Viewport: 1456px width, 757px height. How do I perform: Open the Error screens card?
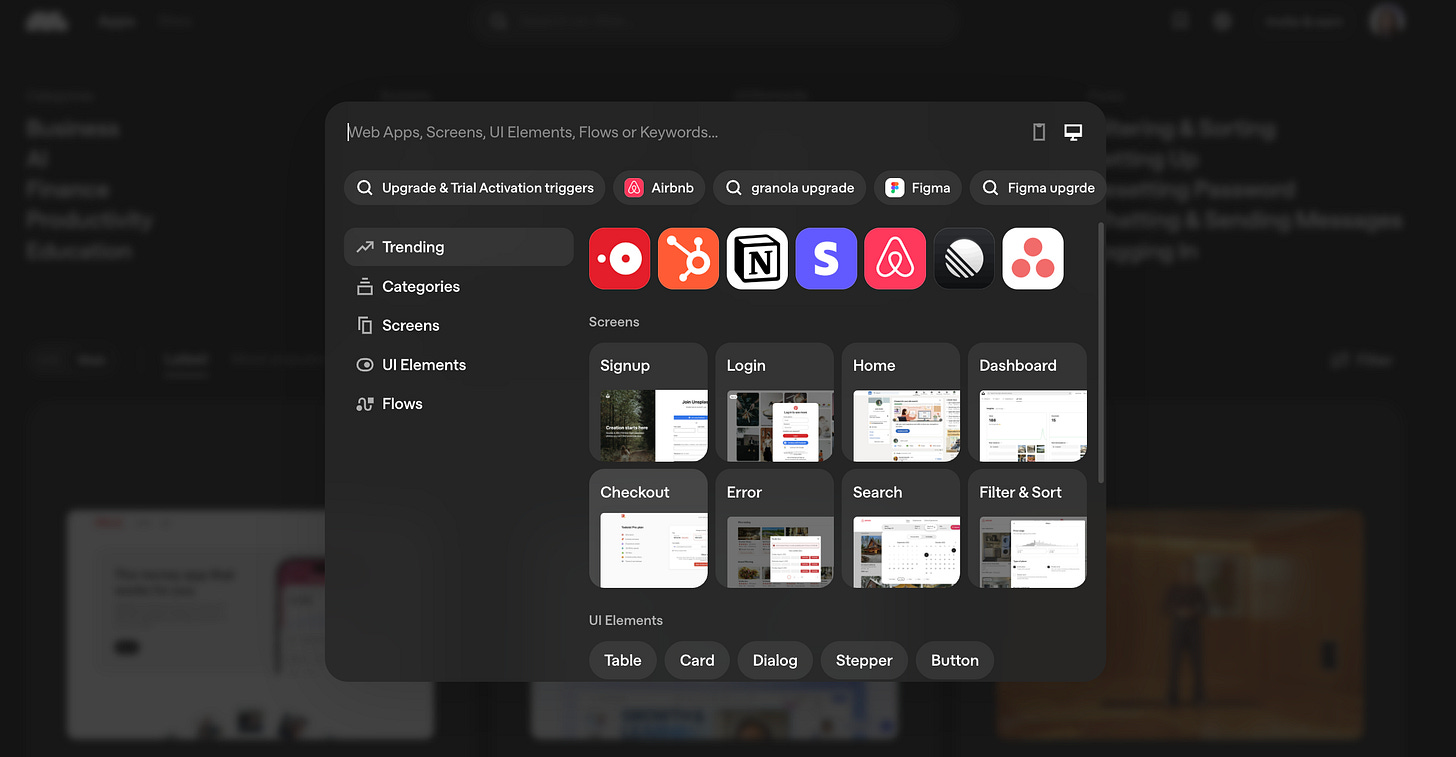[x=775, y=529]
